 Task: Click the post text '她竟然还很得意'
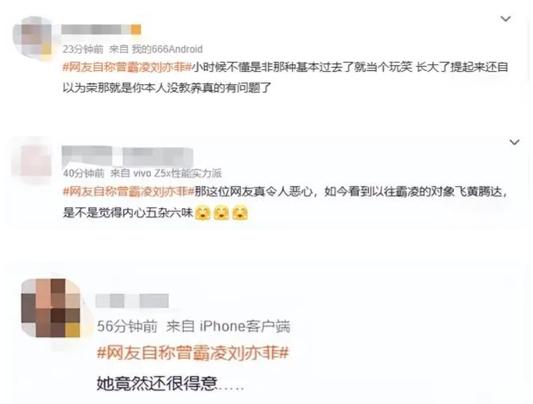tap(157, 384)
